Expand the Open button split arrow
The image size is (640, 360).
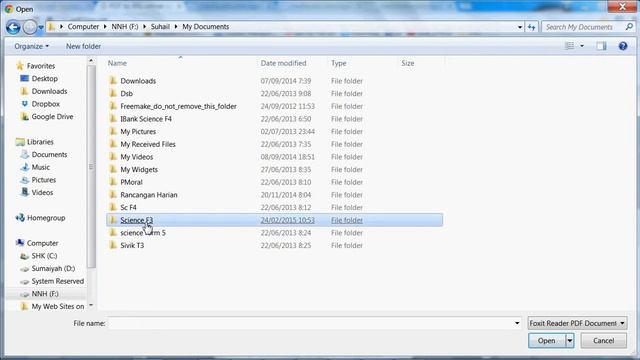click(x=570, y=340)
